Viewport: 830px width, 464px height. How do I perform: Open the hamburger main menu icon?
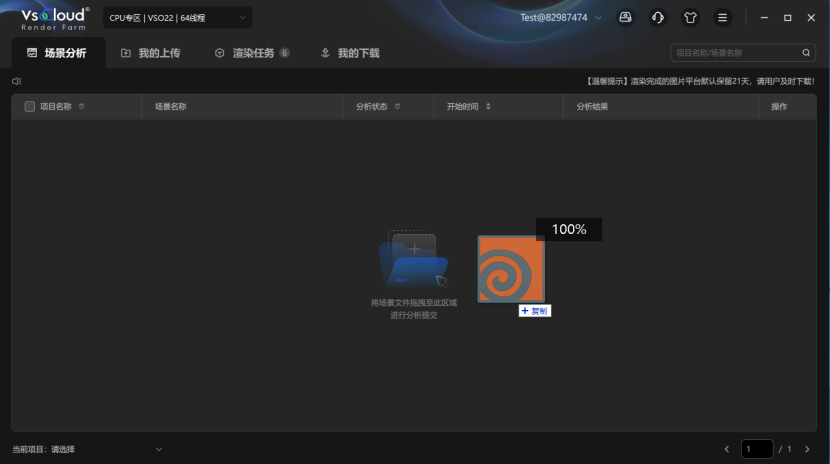722,18
